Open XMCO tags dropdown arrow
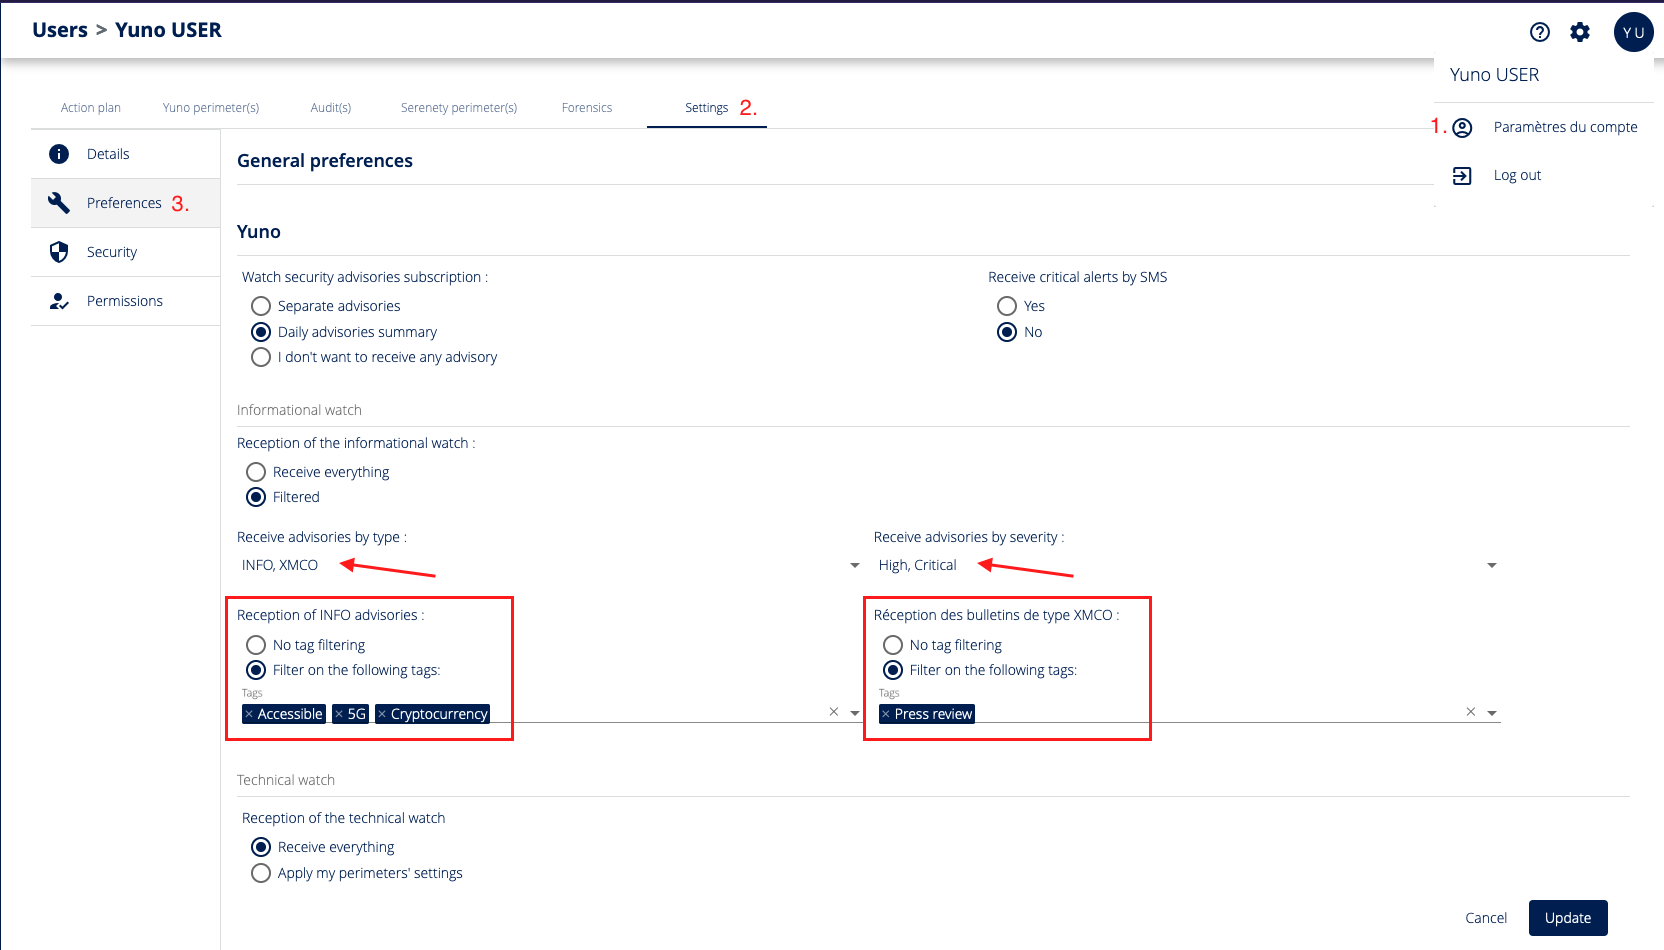 pyautogui.click(x=1491, y=713)
